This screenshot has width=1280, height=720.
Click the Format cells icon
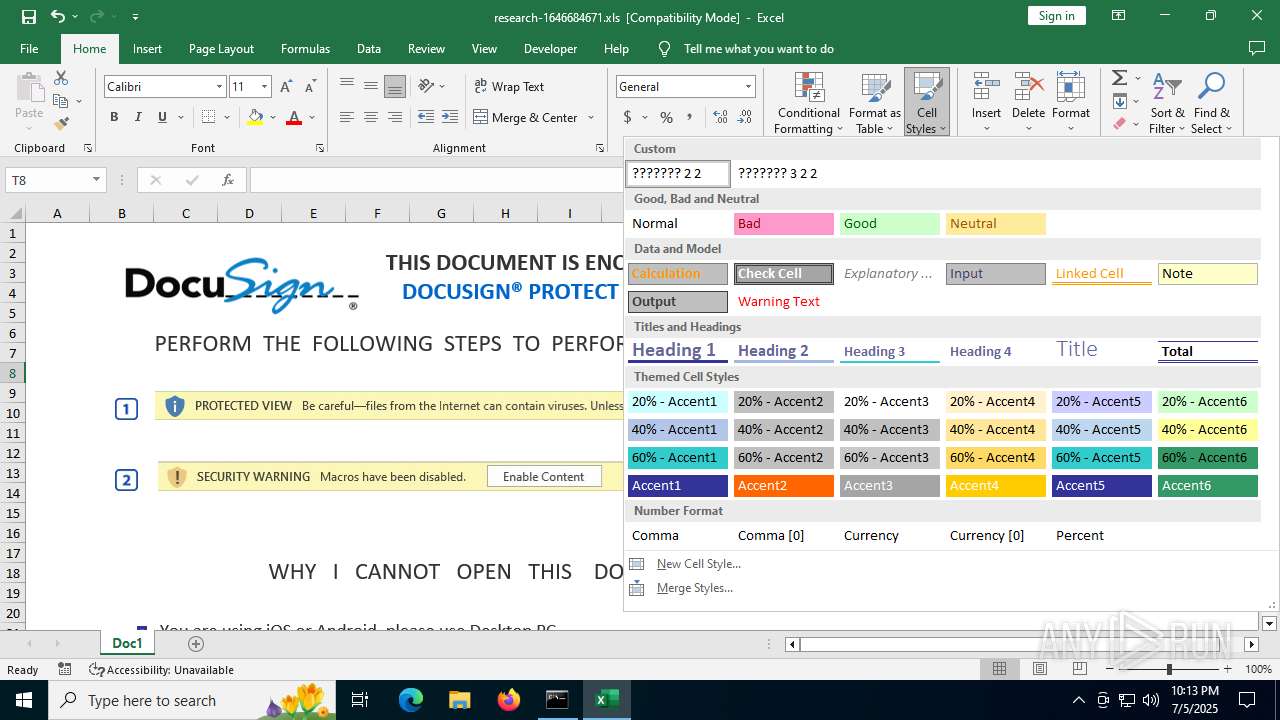click(1071, 88)
